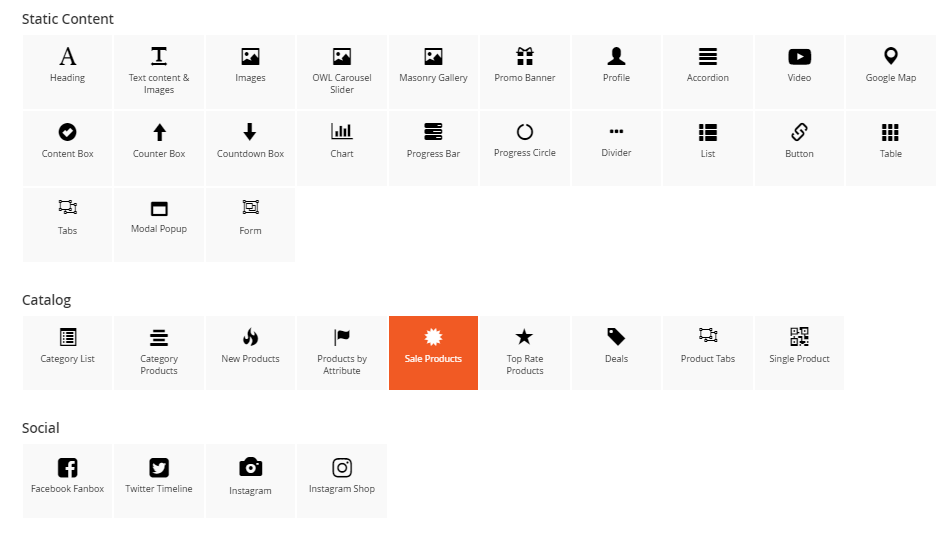Screen dimensions: 949x533
Task: Add an OWL Carousel Slider element
Action: coord(342,71)
